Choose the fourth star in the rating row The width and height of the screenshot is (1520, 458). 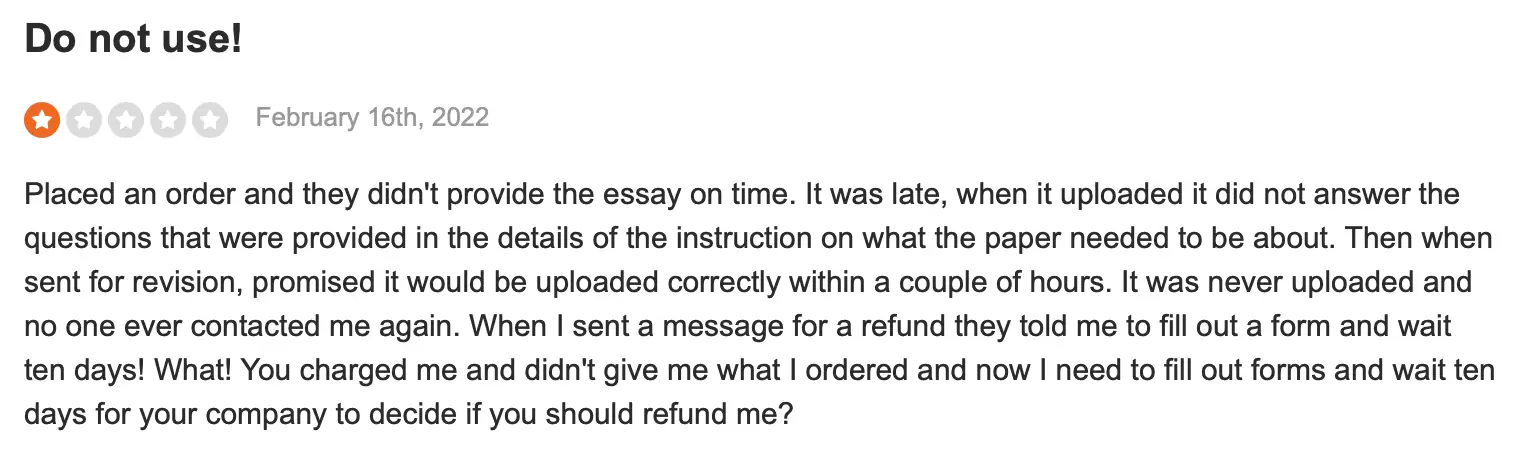click(x=168, y=120)
